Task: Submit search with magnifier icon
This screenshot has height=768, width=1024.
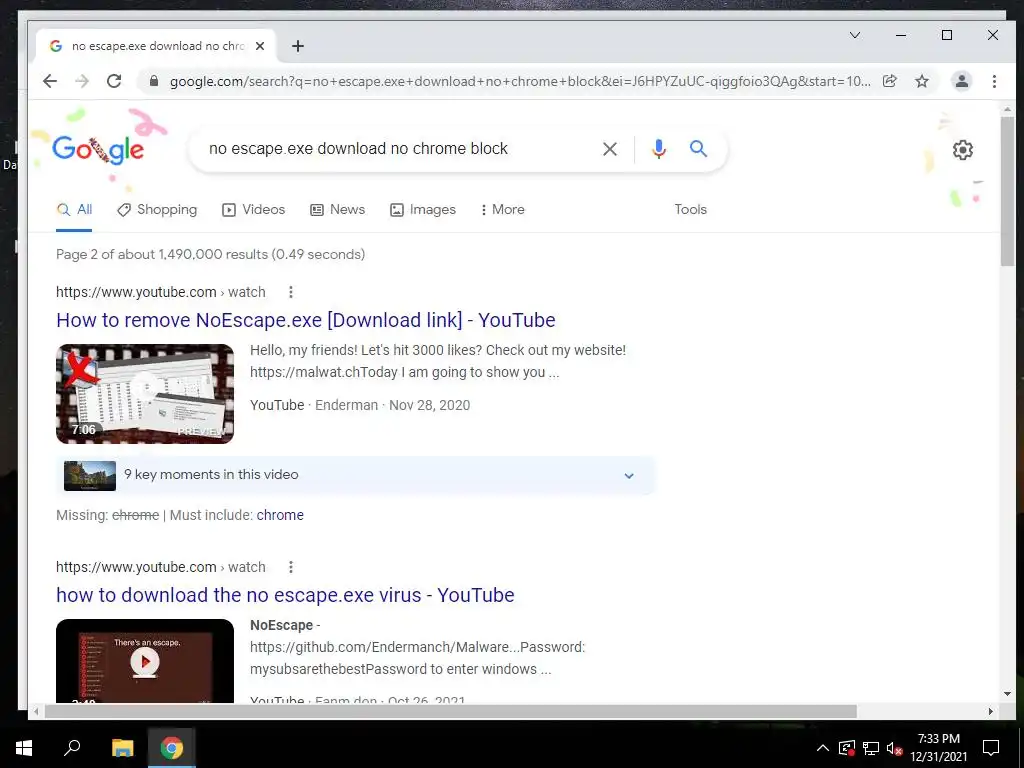Action: point(698,149)
